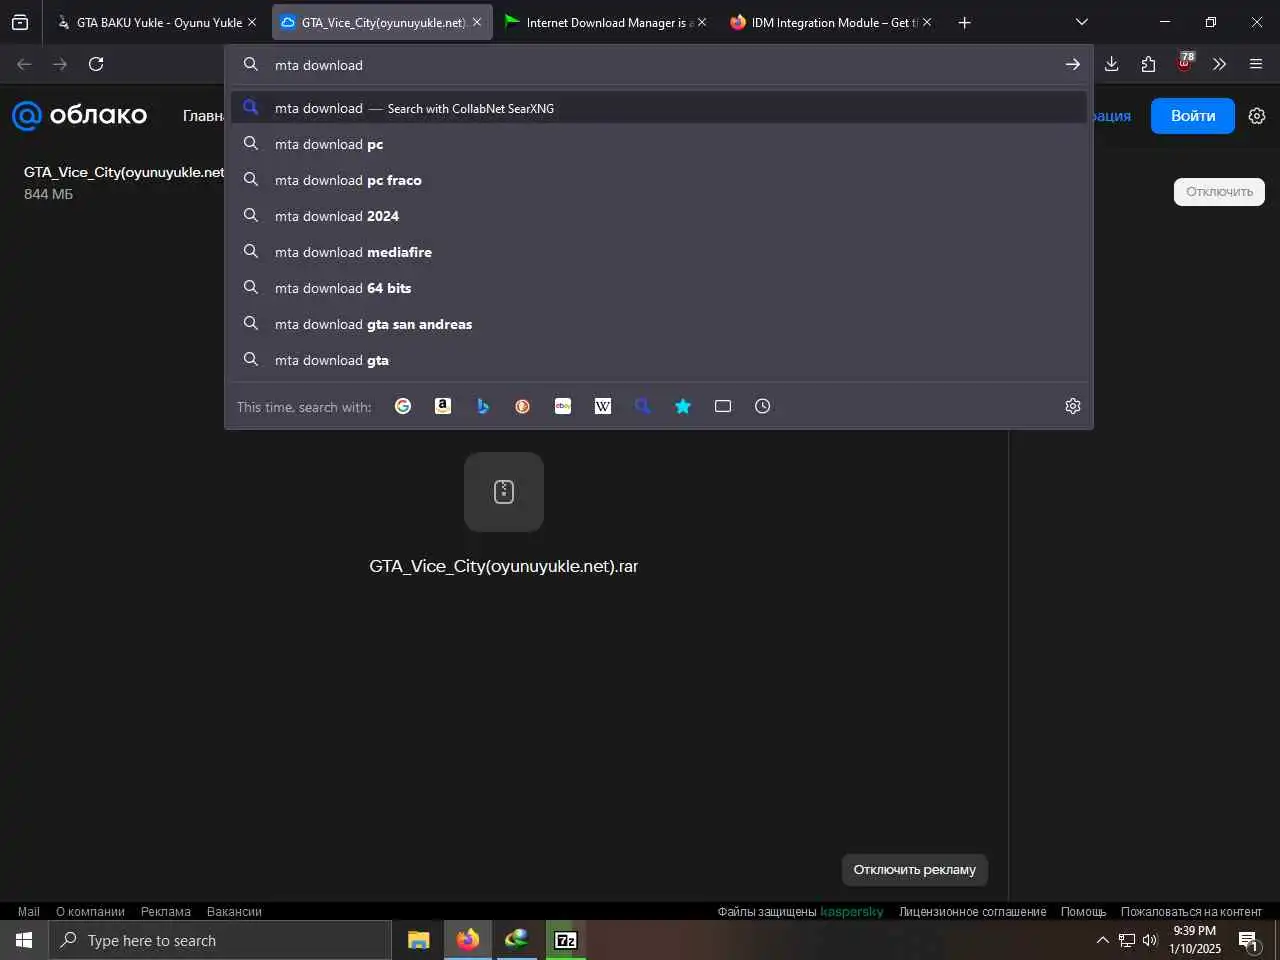Click the Отключить рекламу button

click(915, 870)
